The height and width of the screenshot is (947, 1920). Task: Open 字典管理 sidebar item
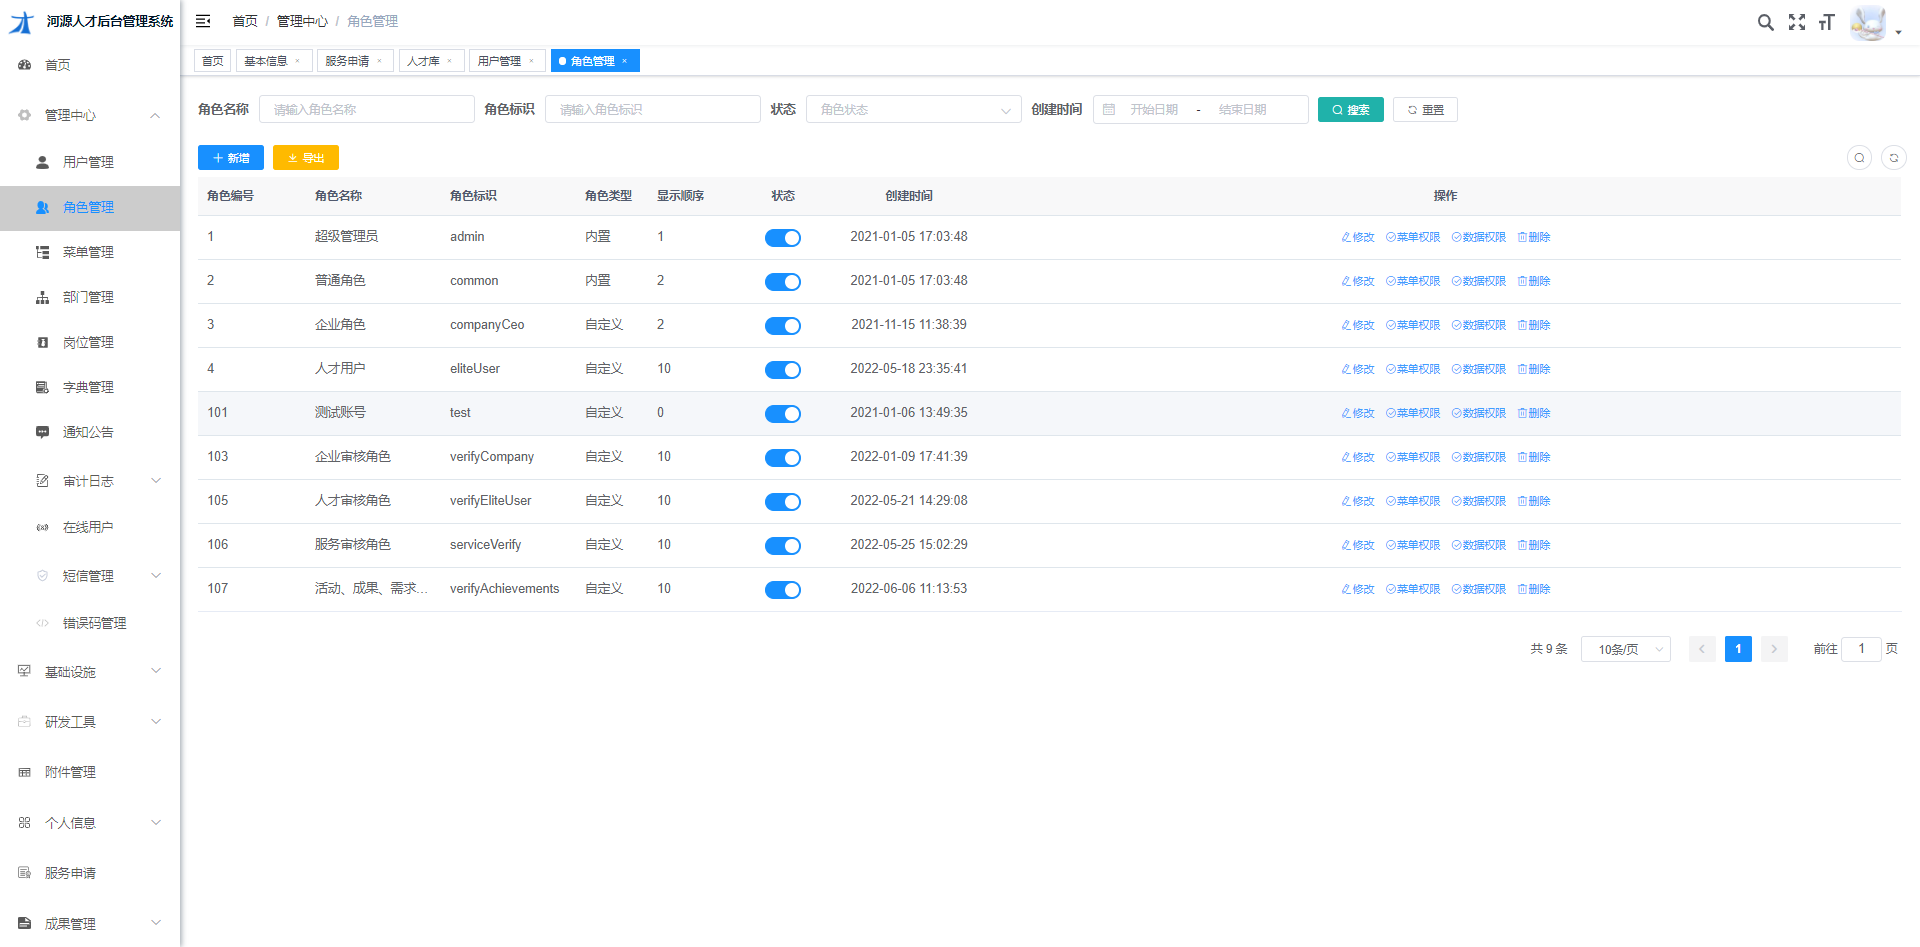[88, 387]
